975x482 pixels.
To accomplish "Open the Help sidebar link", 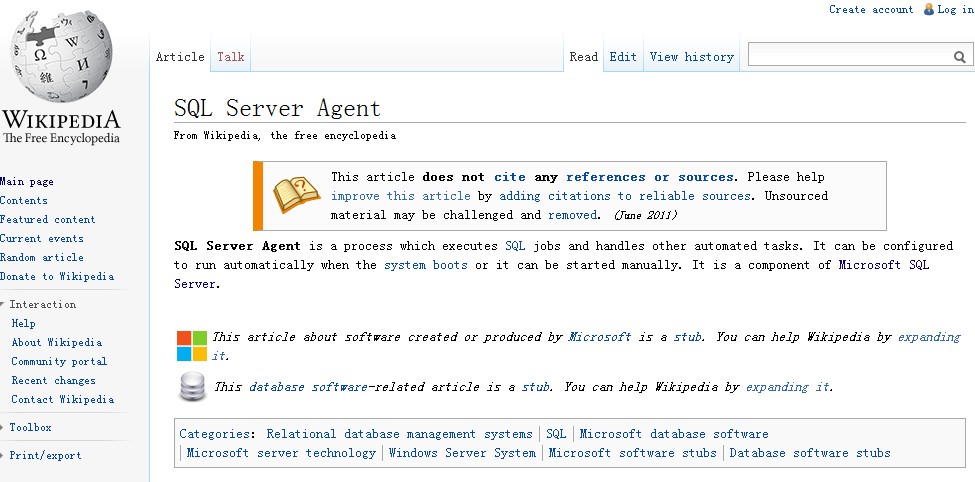I will pyautogui.click(x=24, y=323).
